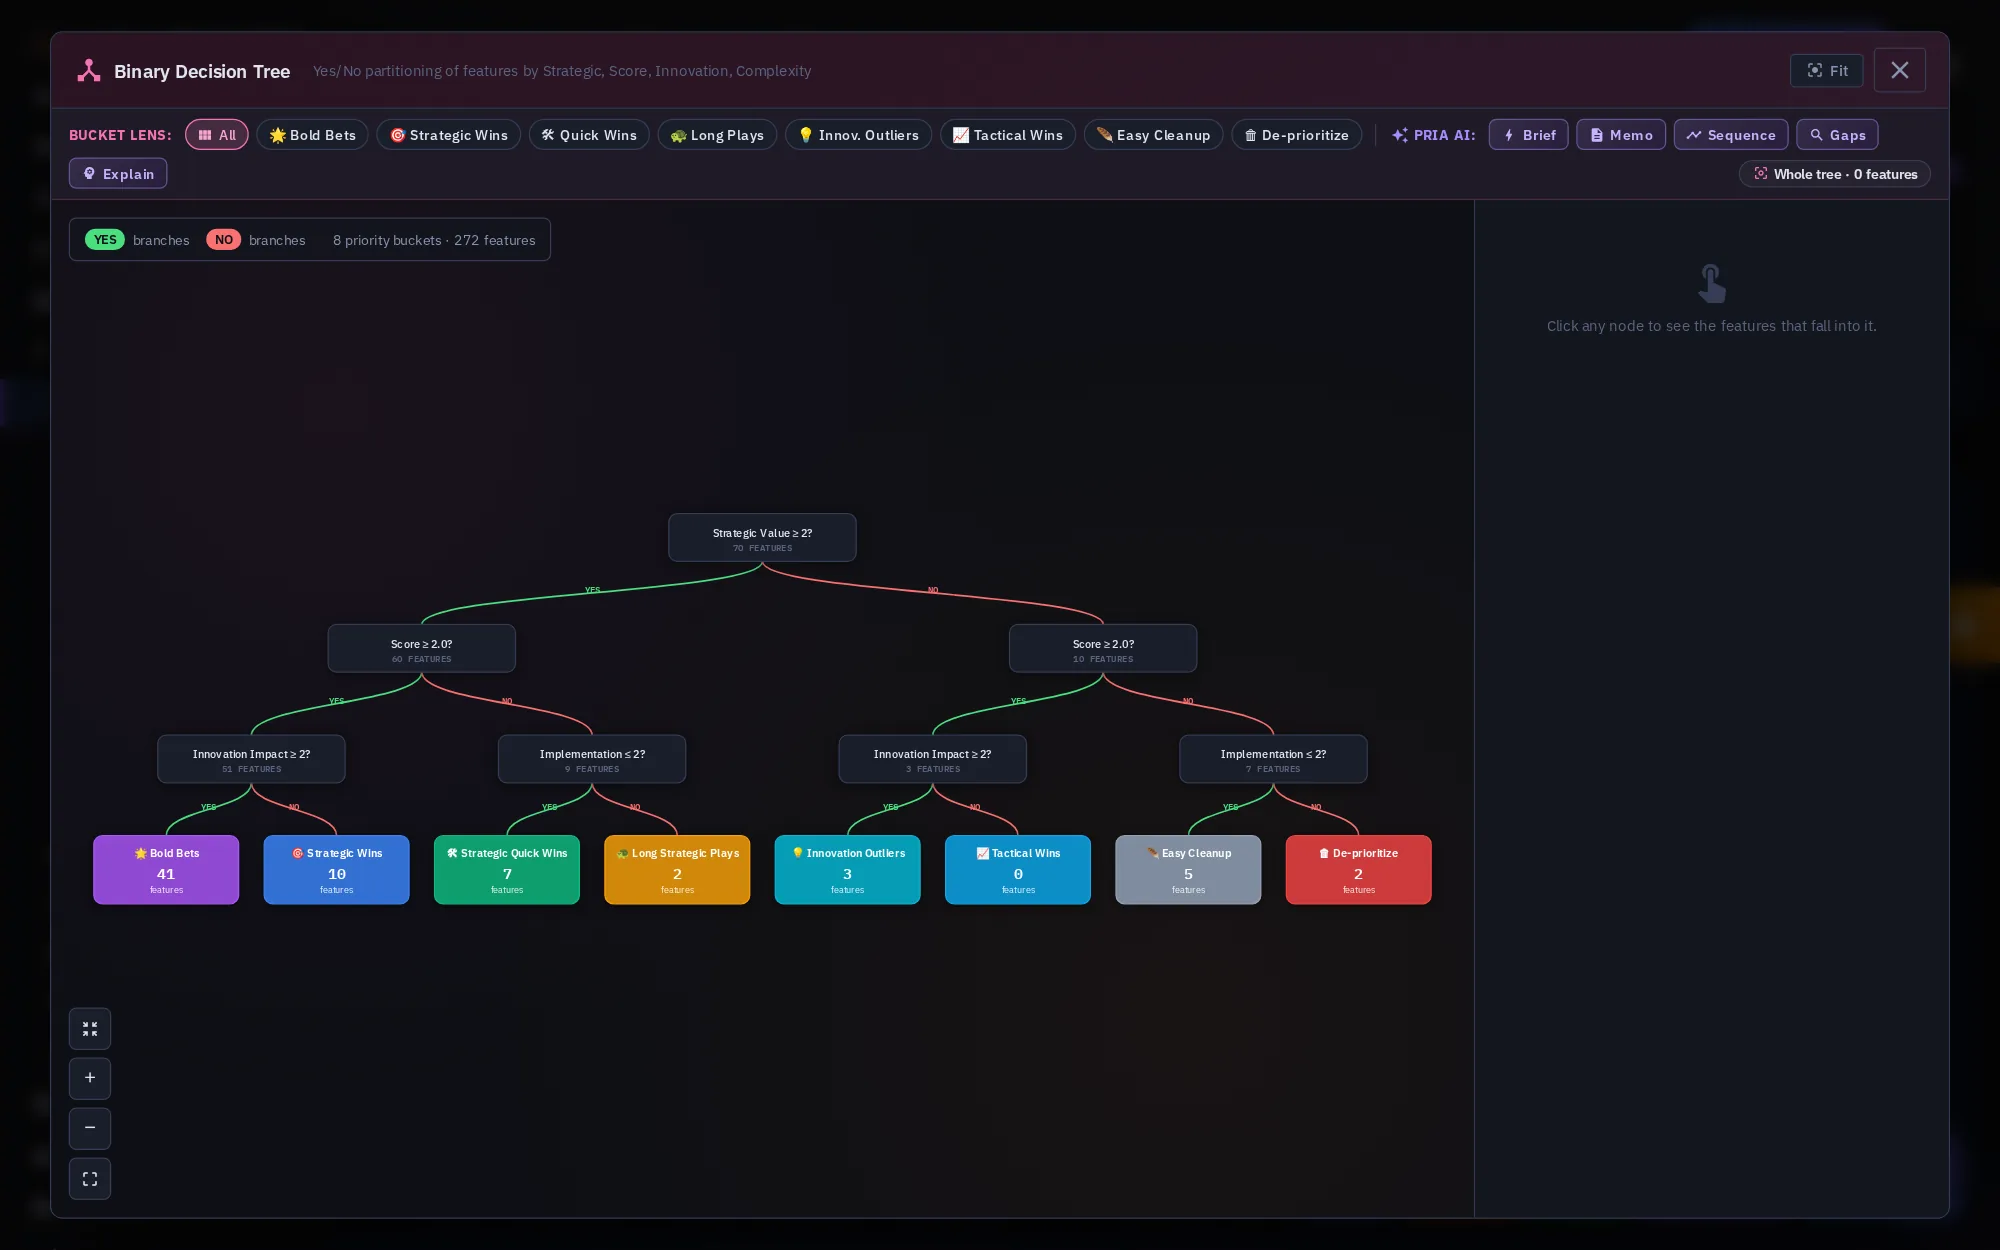Open PRIA AI Gaps analysis
2000x1250 pixels.
tap(1837, 135)
